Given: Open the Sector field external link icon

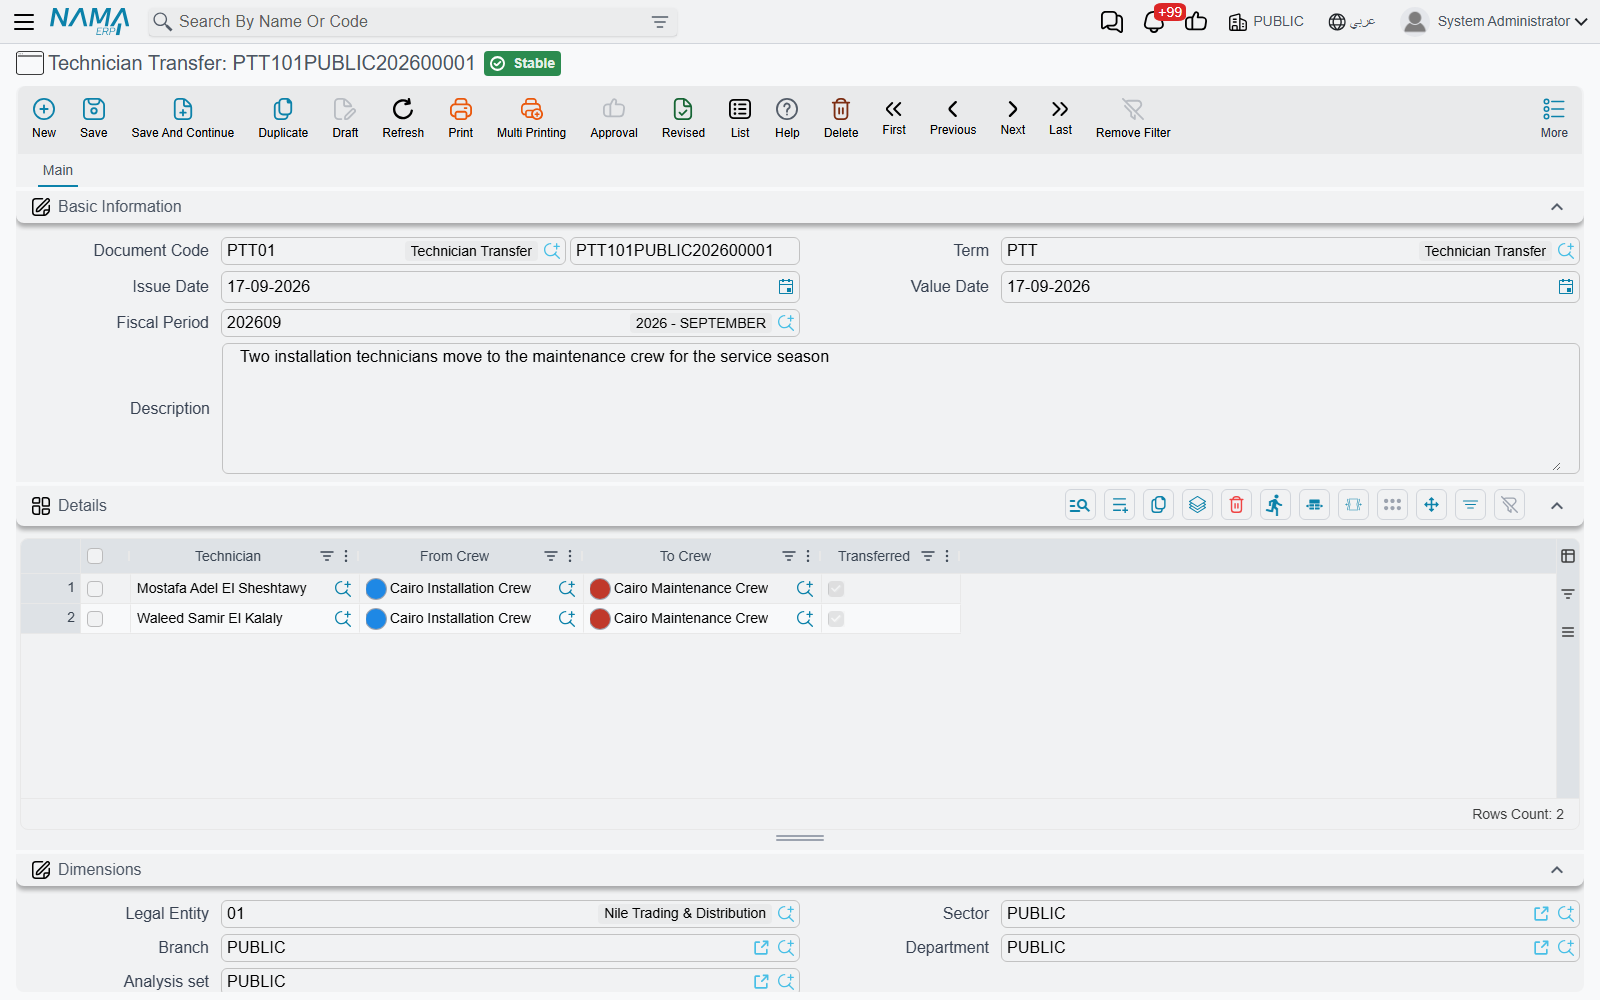Looking at the screenshot, I should 1541,914.
